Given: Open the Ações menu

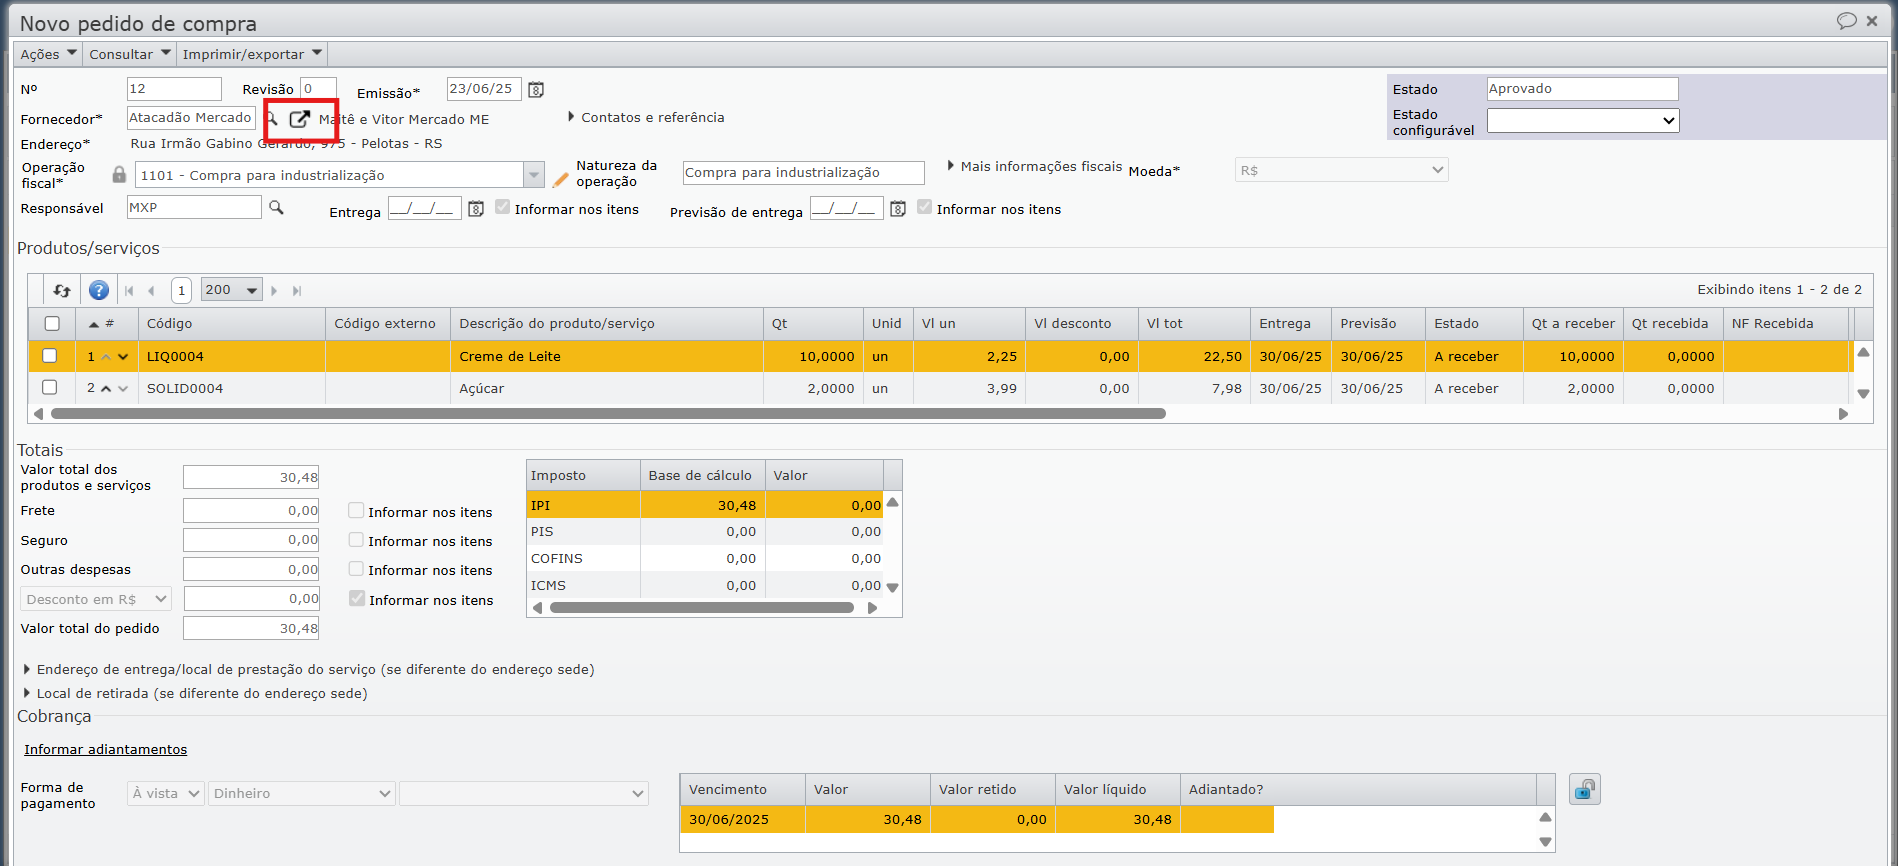Looking at the screenshot, I should tap(48, 54).
